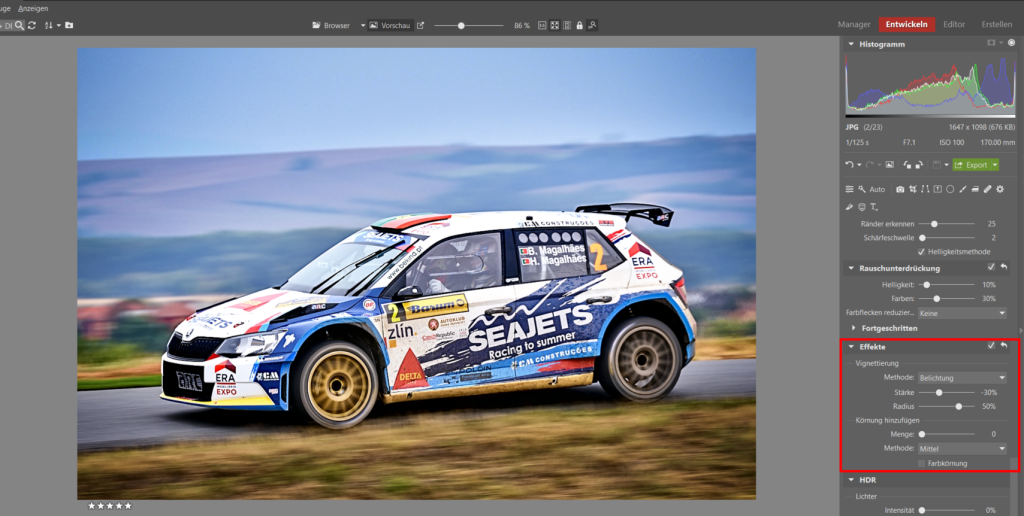The width and height of the screenshot is (1024, 516).
Task: Open the Vignettierung Methode Belichtung dropdown
Action: [x=962, y=378]
